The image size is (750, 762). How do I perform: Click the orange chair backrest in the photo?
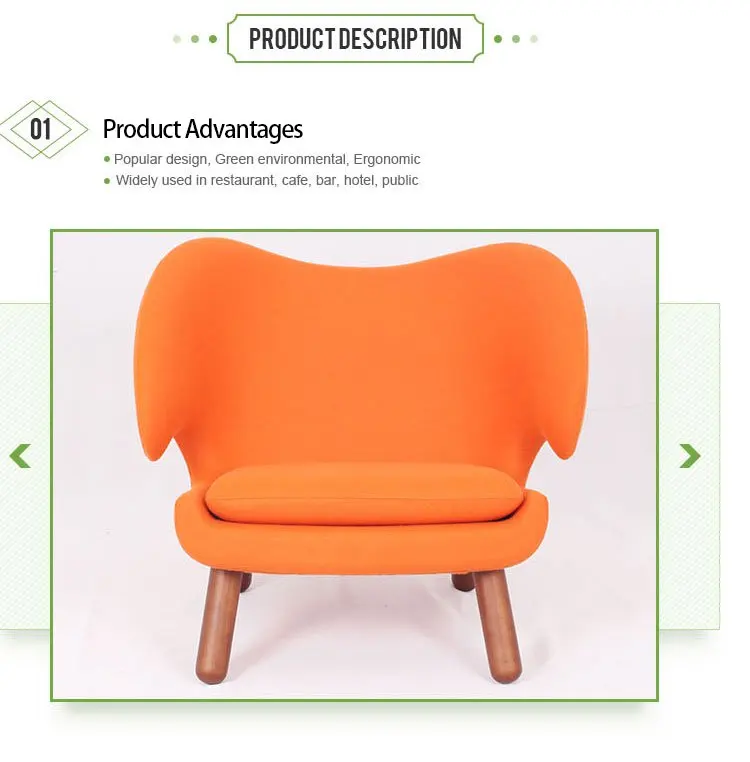(x=360, y=350)
